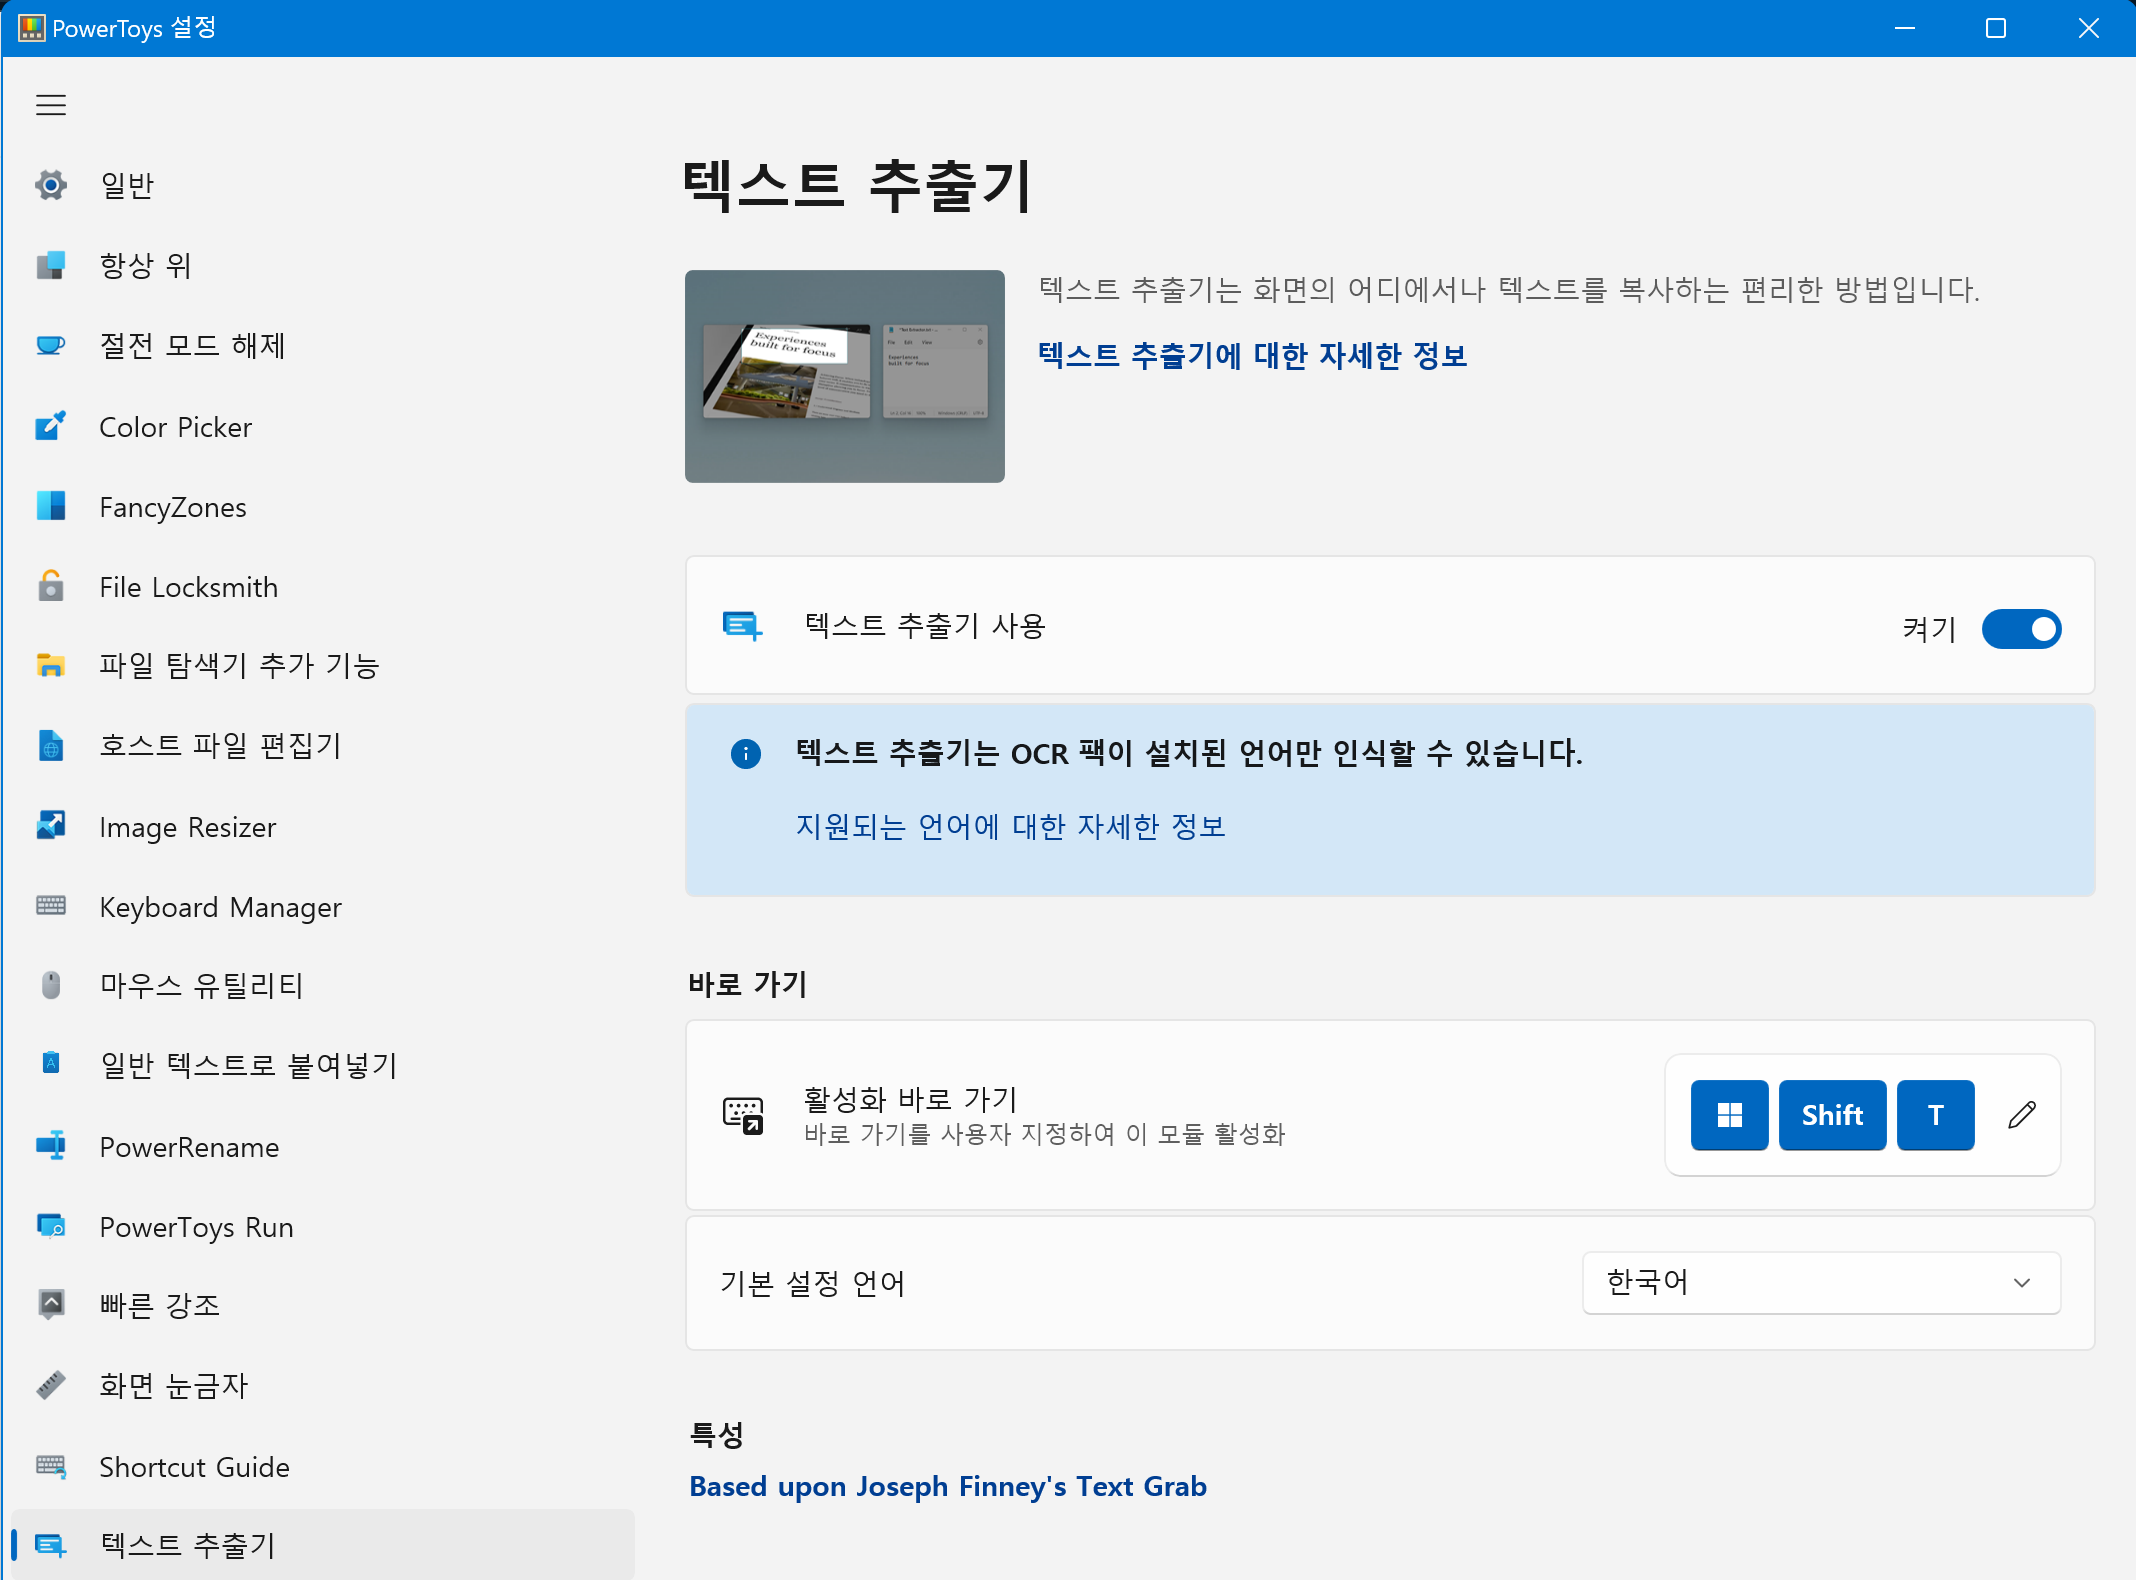Screen dimensions: 2136x1580
Task: Click the hamburger navigation menu icon
Action: coord(51,105)
